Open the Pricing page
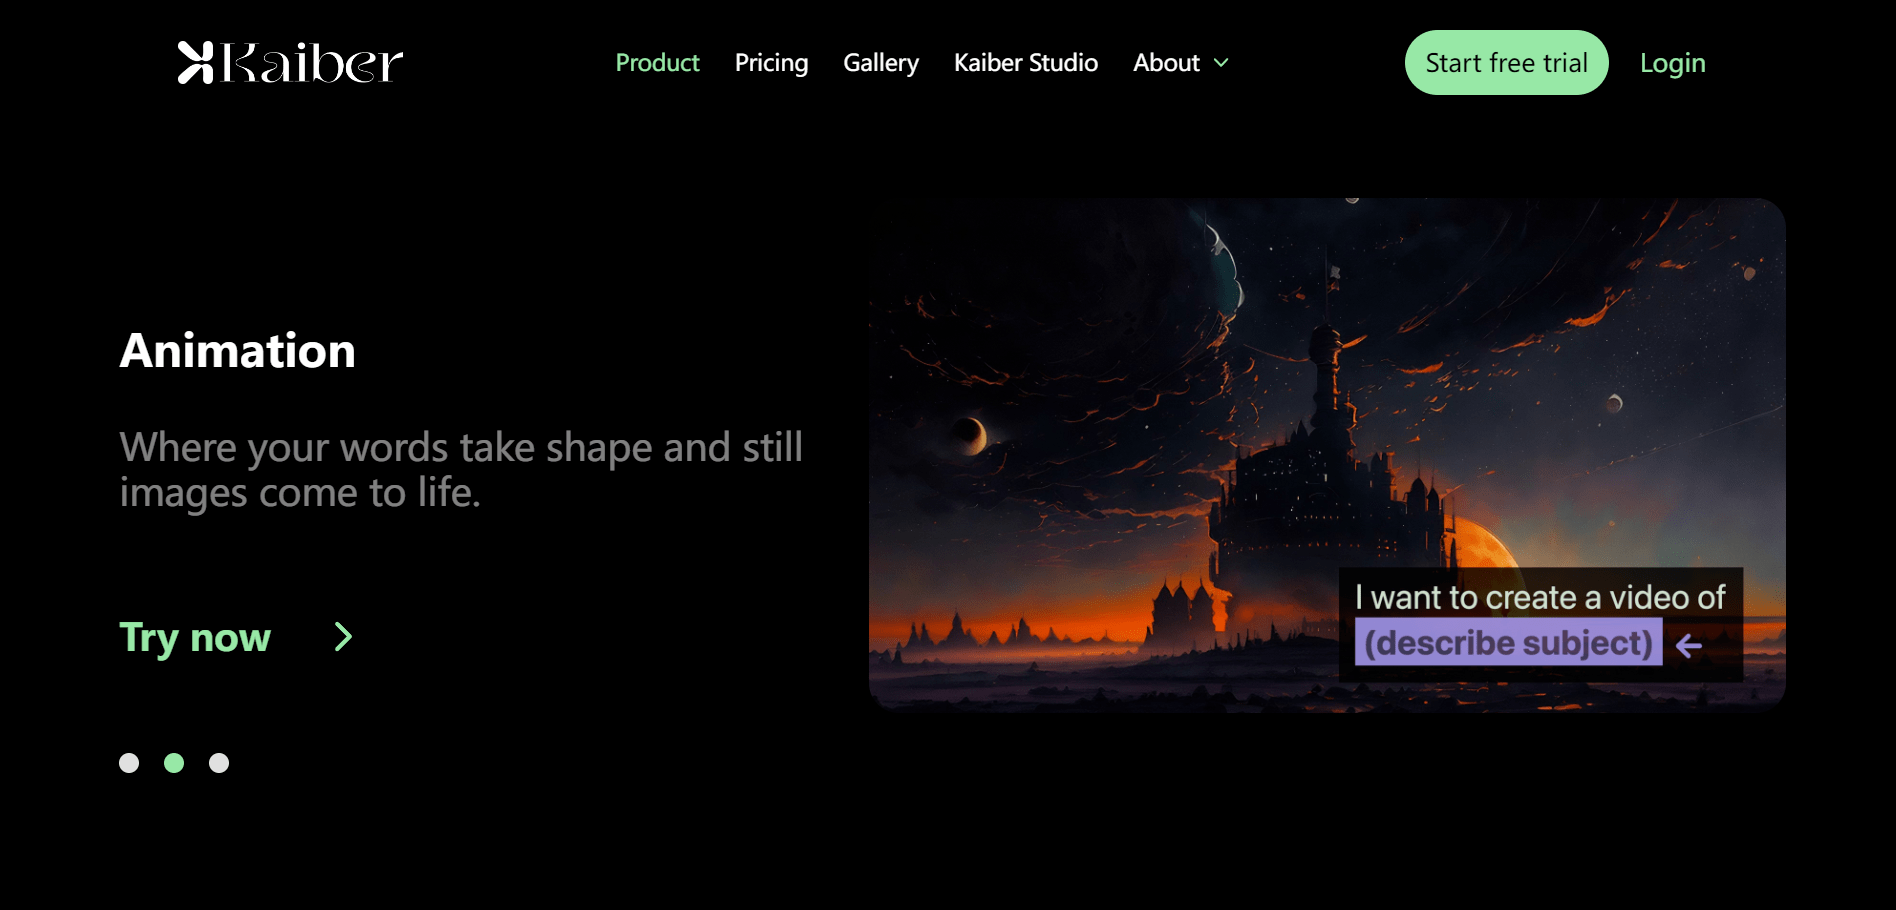 click(771, 62)
